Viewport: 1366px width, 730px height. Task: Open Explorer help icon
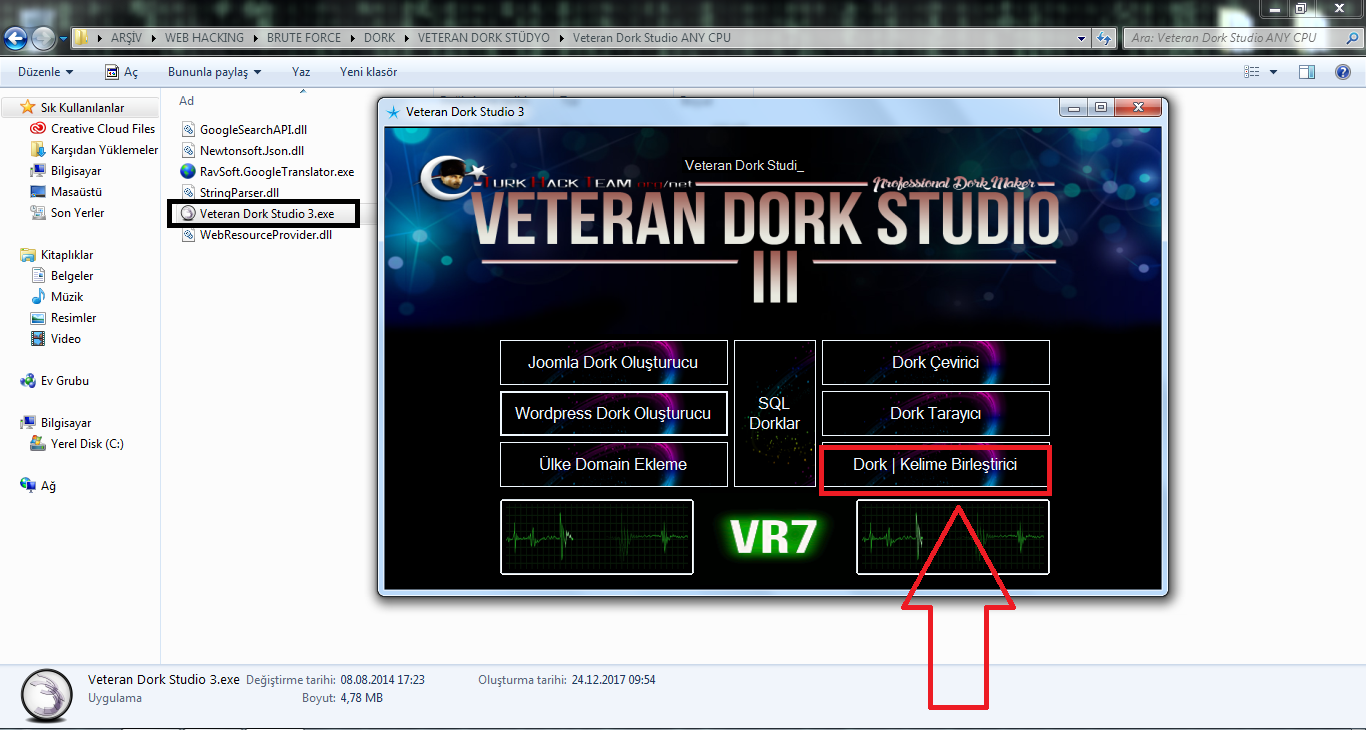1343,72
